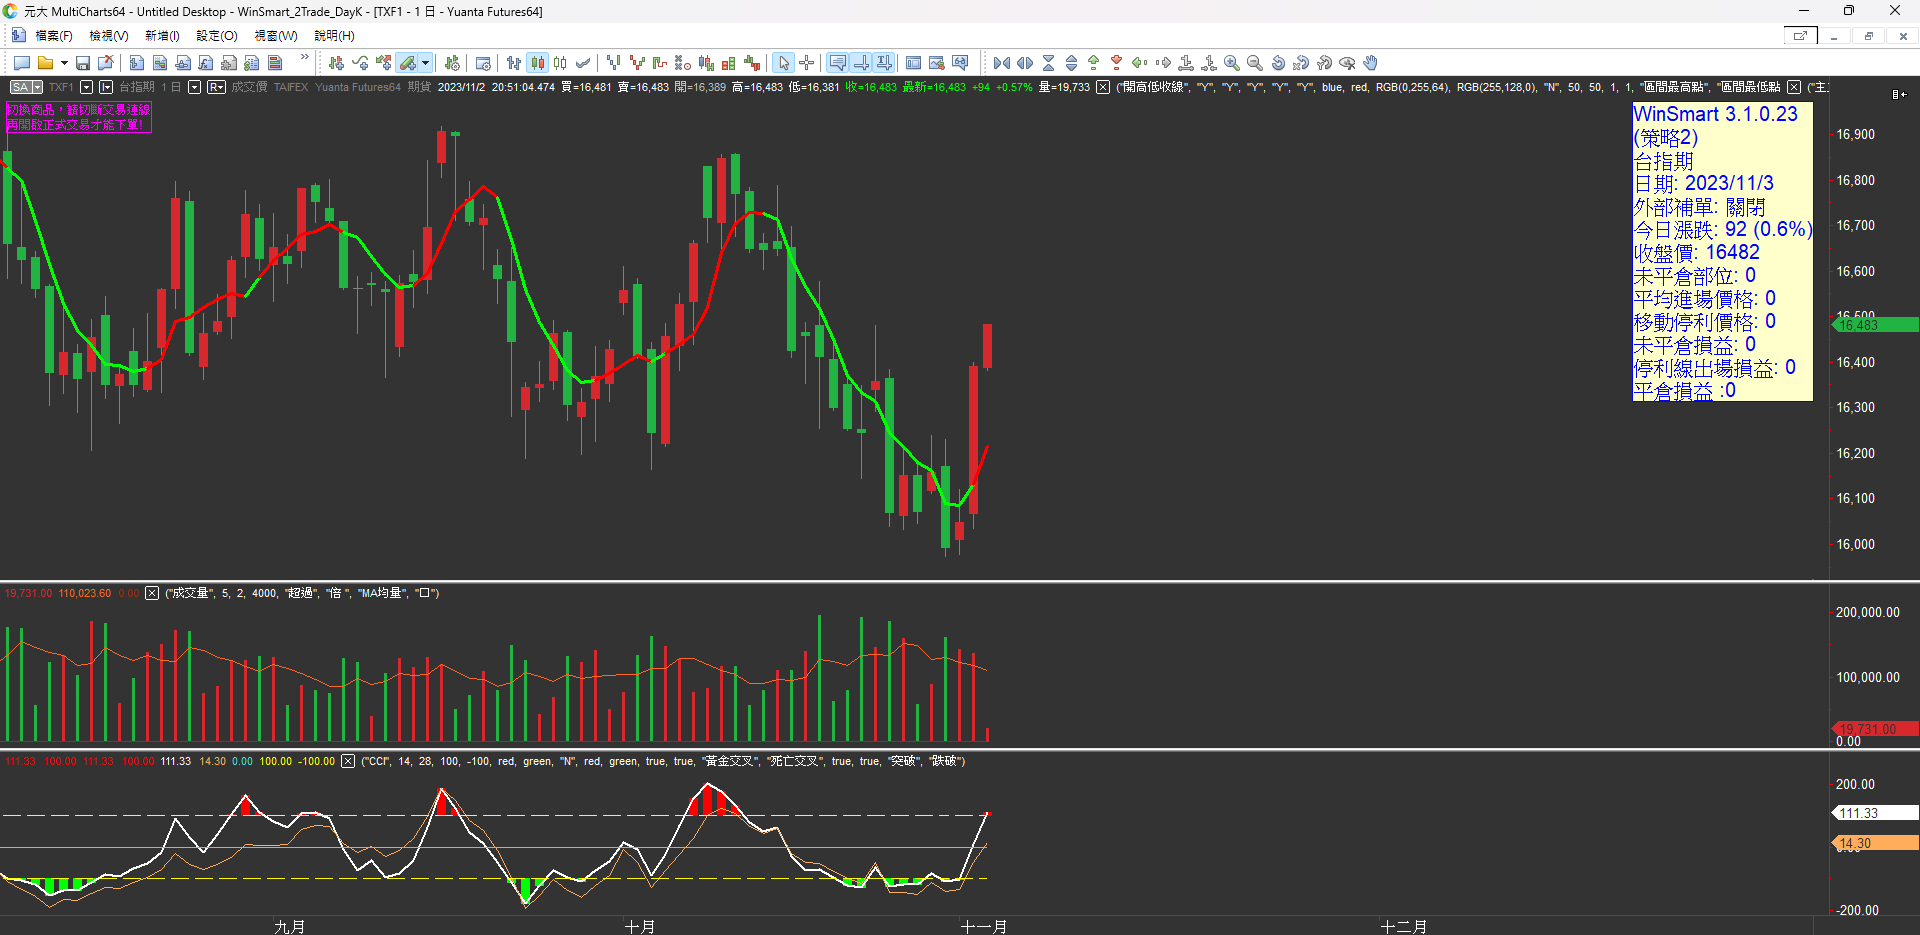Click the WinSmart 3.1.0.23 info panel title
1920x935 pixels.
[x=1715, y=114]
